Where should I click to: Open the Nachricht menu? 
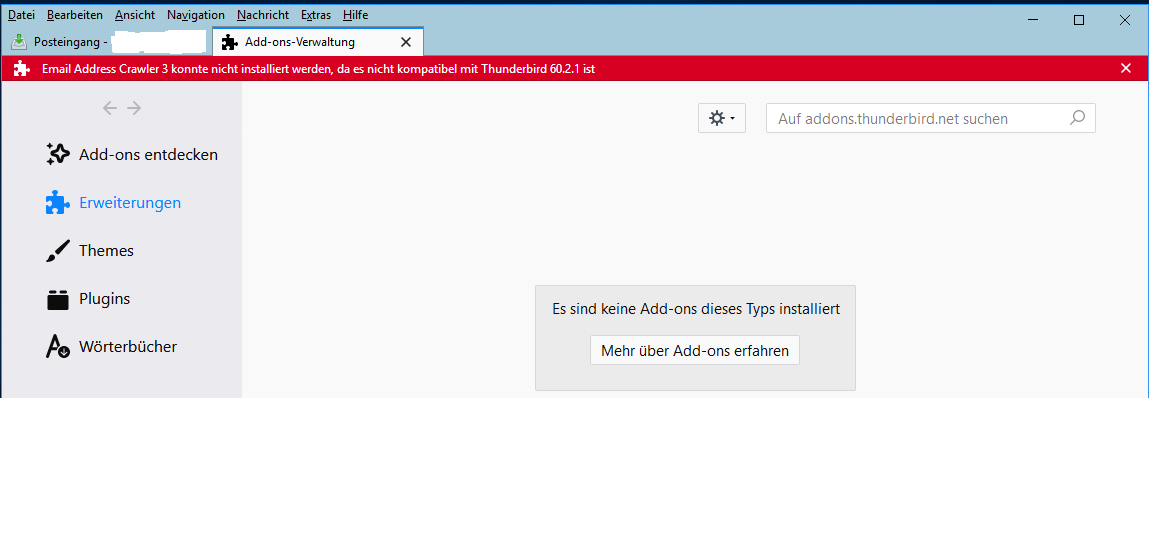[x=263, y=15]
